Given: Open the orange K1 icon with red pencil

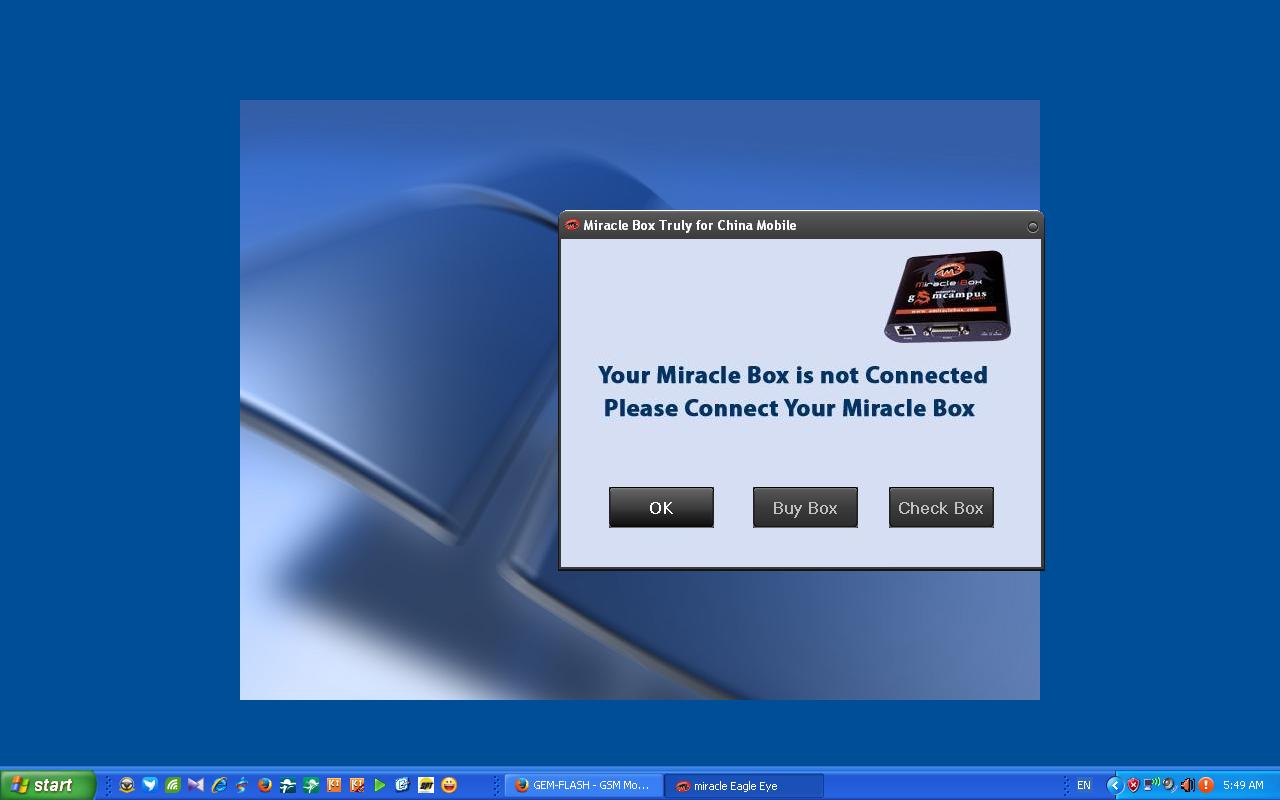Looking at the screenshot, I should coord(357,785).
